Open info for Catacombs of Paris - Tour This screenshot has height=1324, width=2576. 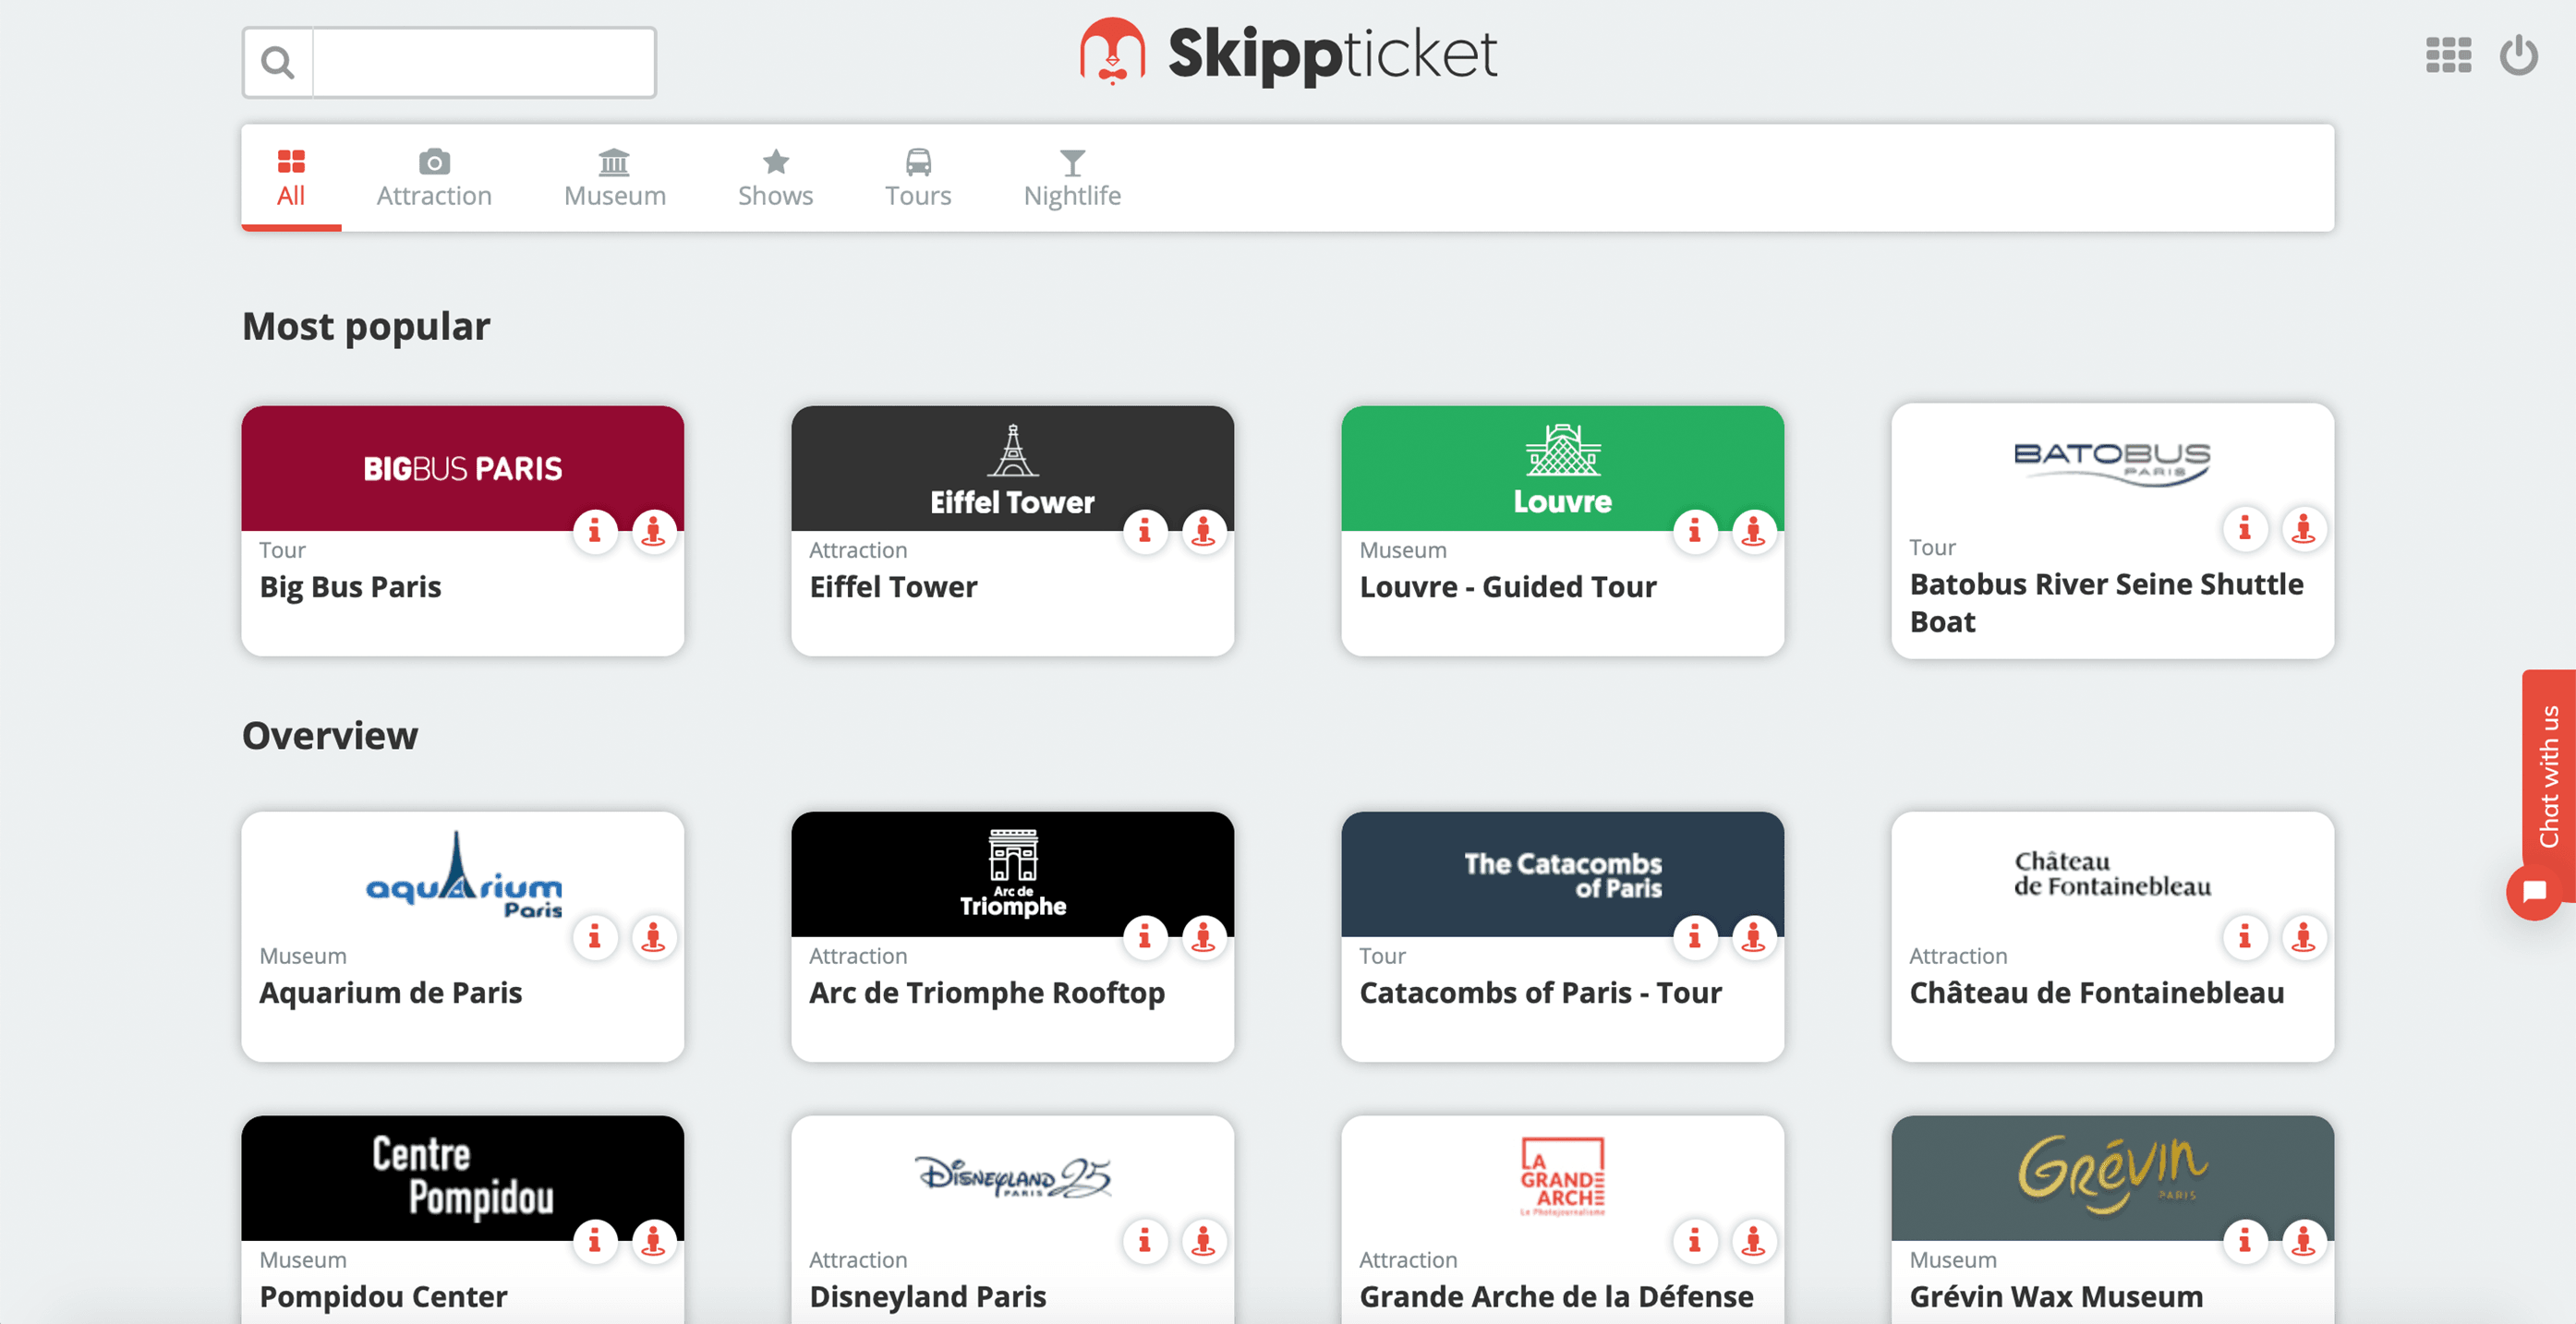pyautogui.click(x=1695, y=938)
